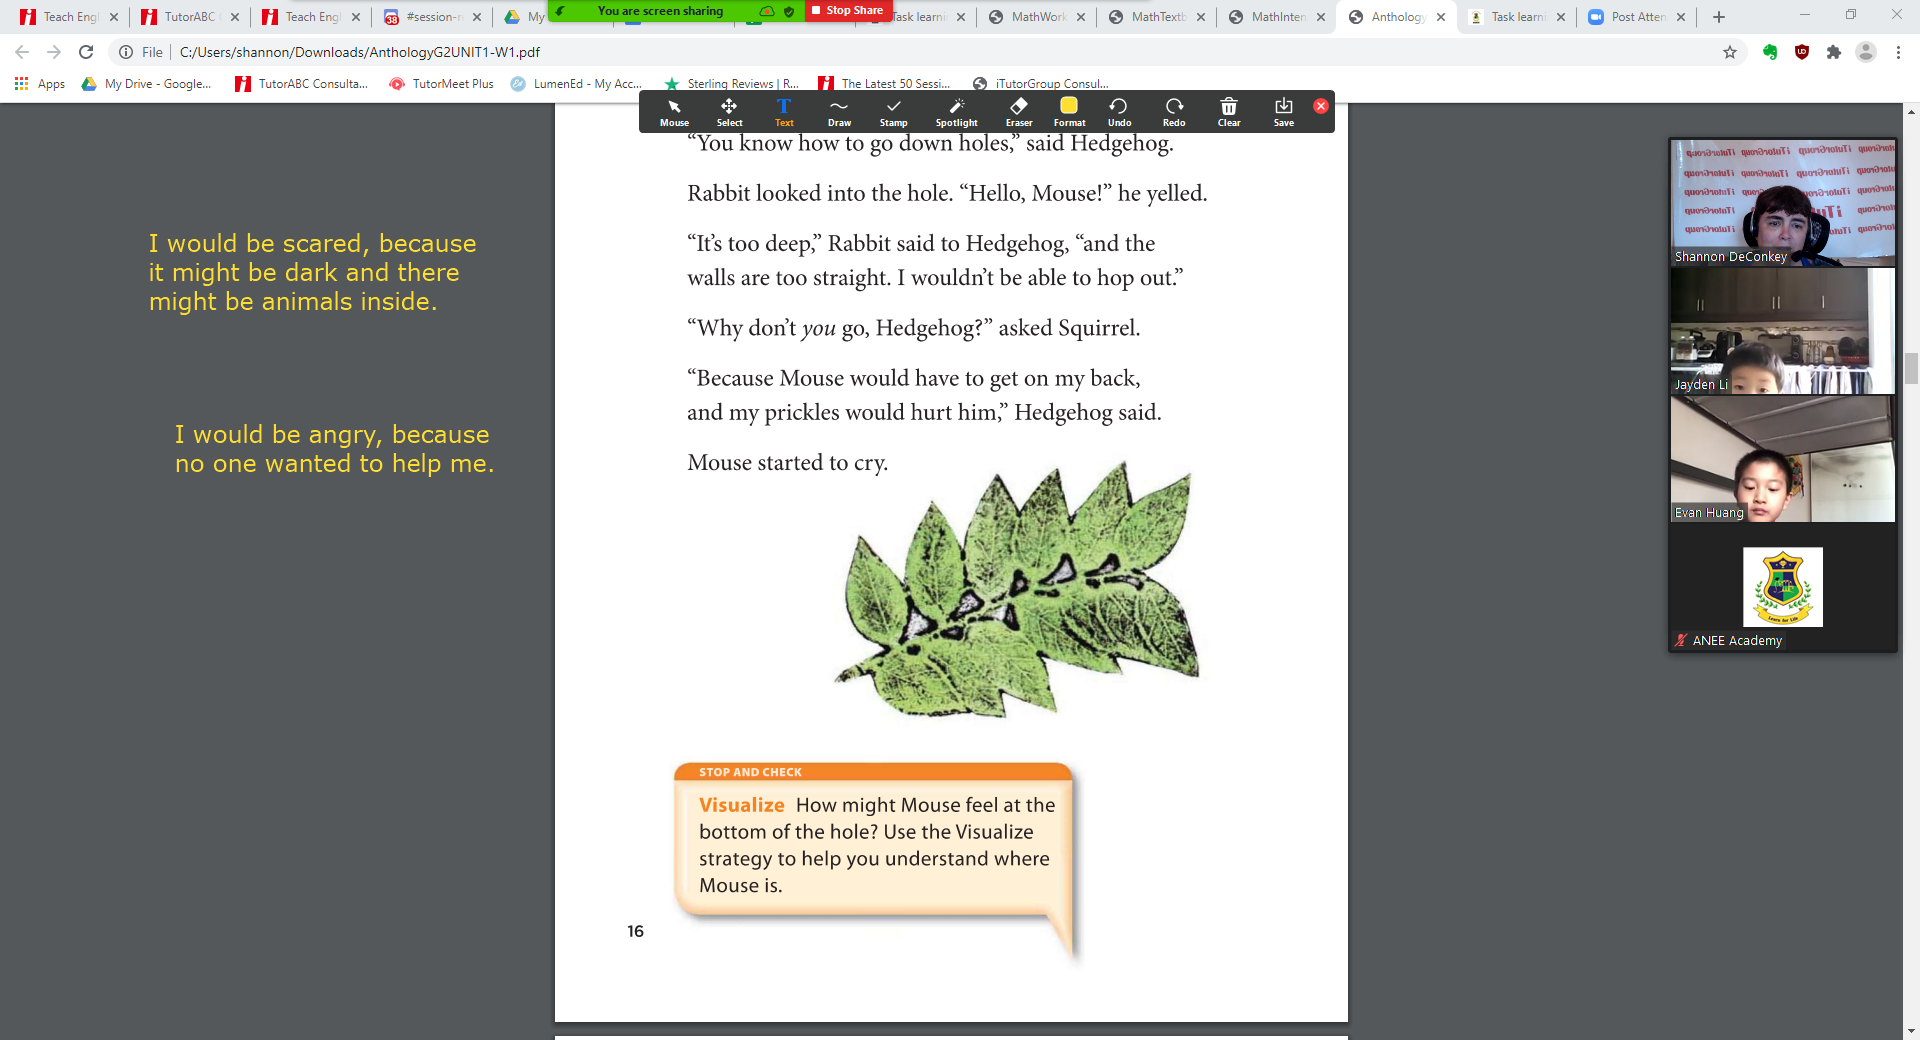
Task: Click the 'I would be scared' text annotation
Action: coord(313,272)
